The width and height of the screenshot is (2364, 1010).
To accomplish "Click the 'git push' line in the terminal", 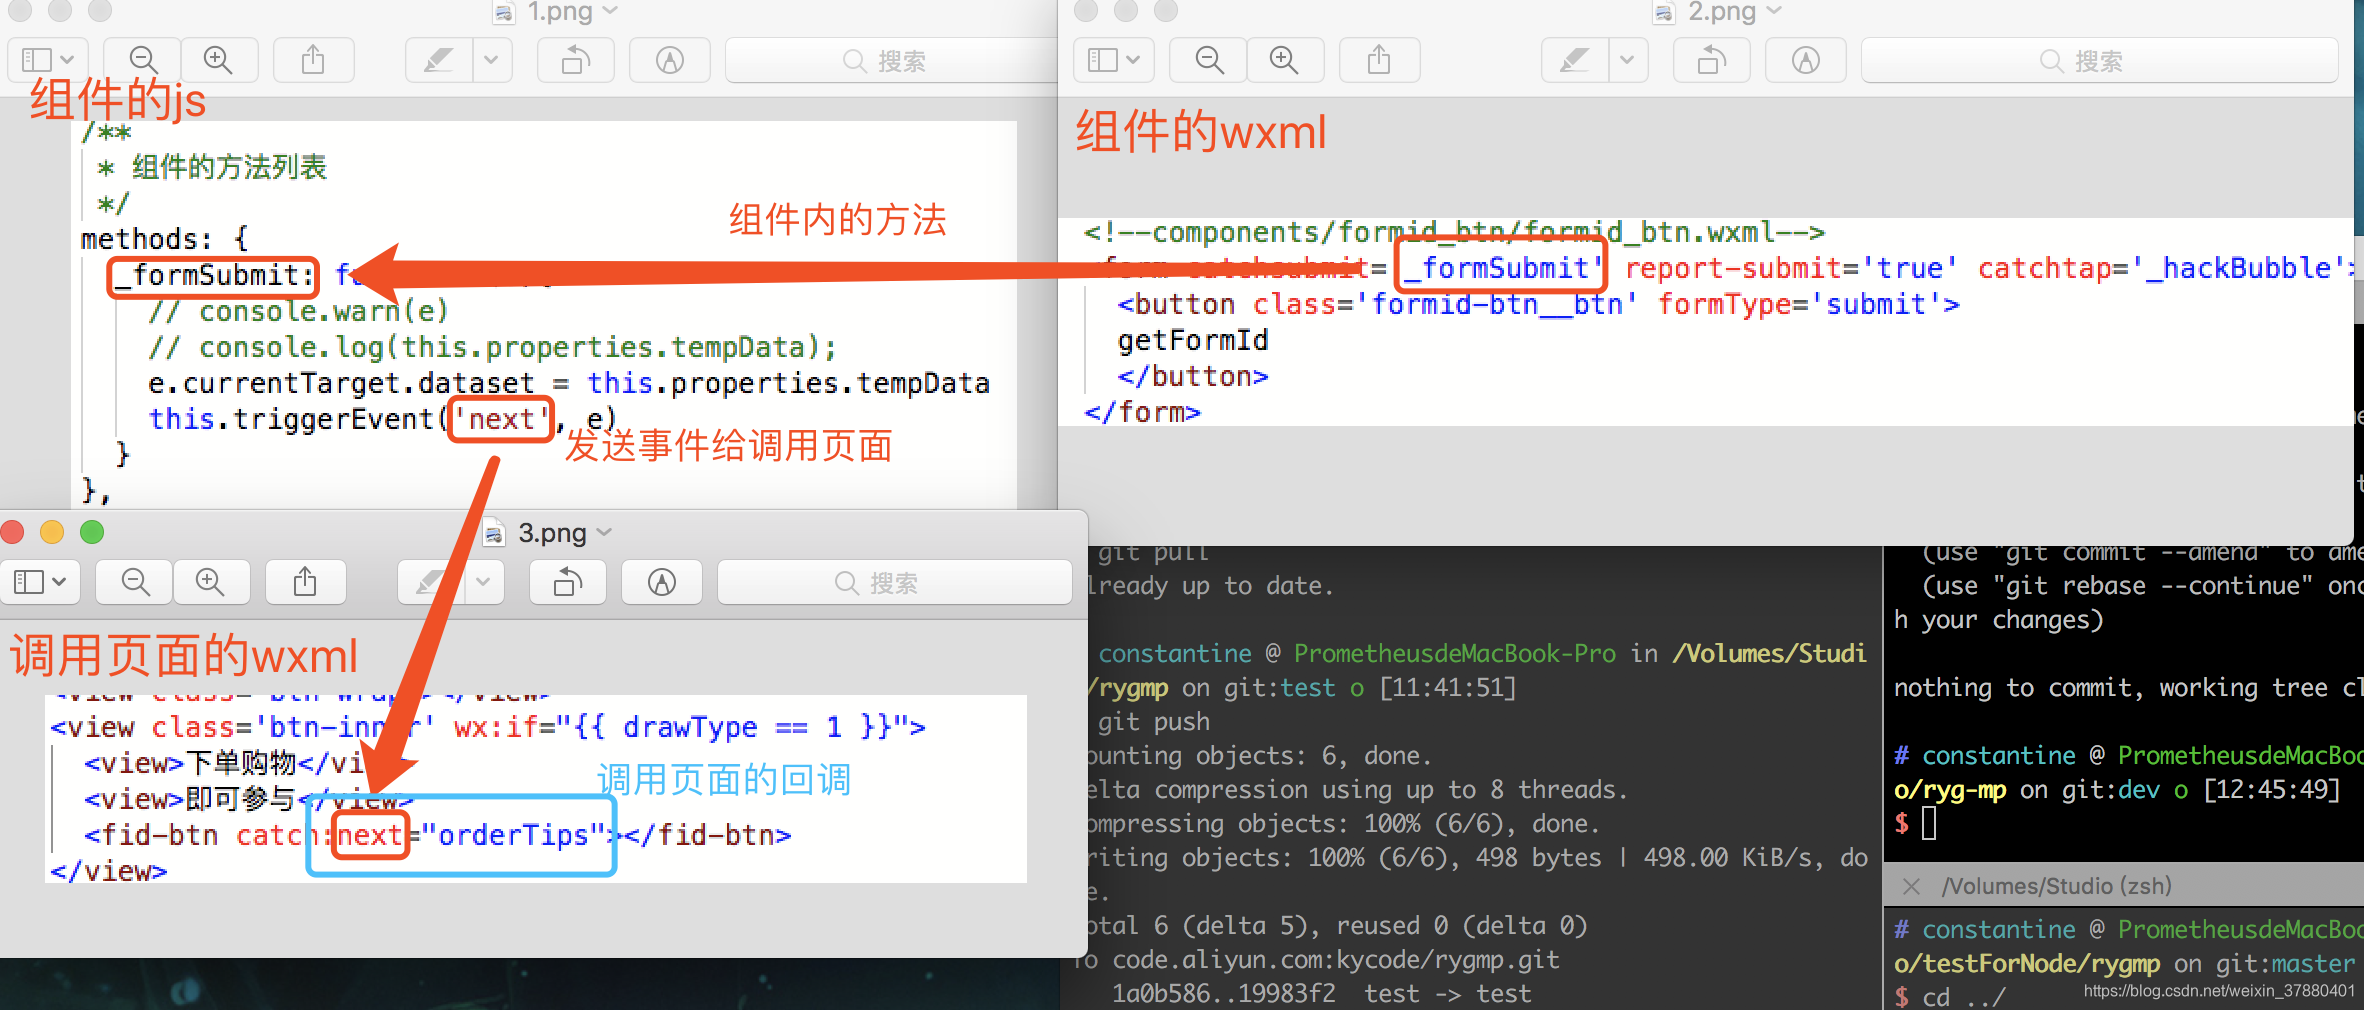I will point(1154,722).
